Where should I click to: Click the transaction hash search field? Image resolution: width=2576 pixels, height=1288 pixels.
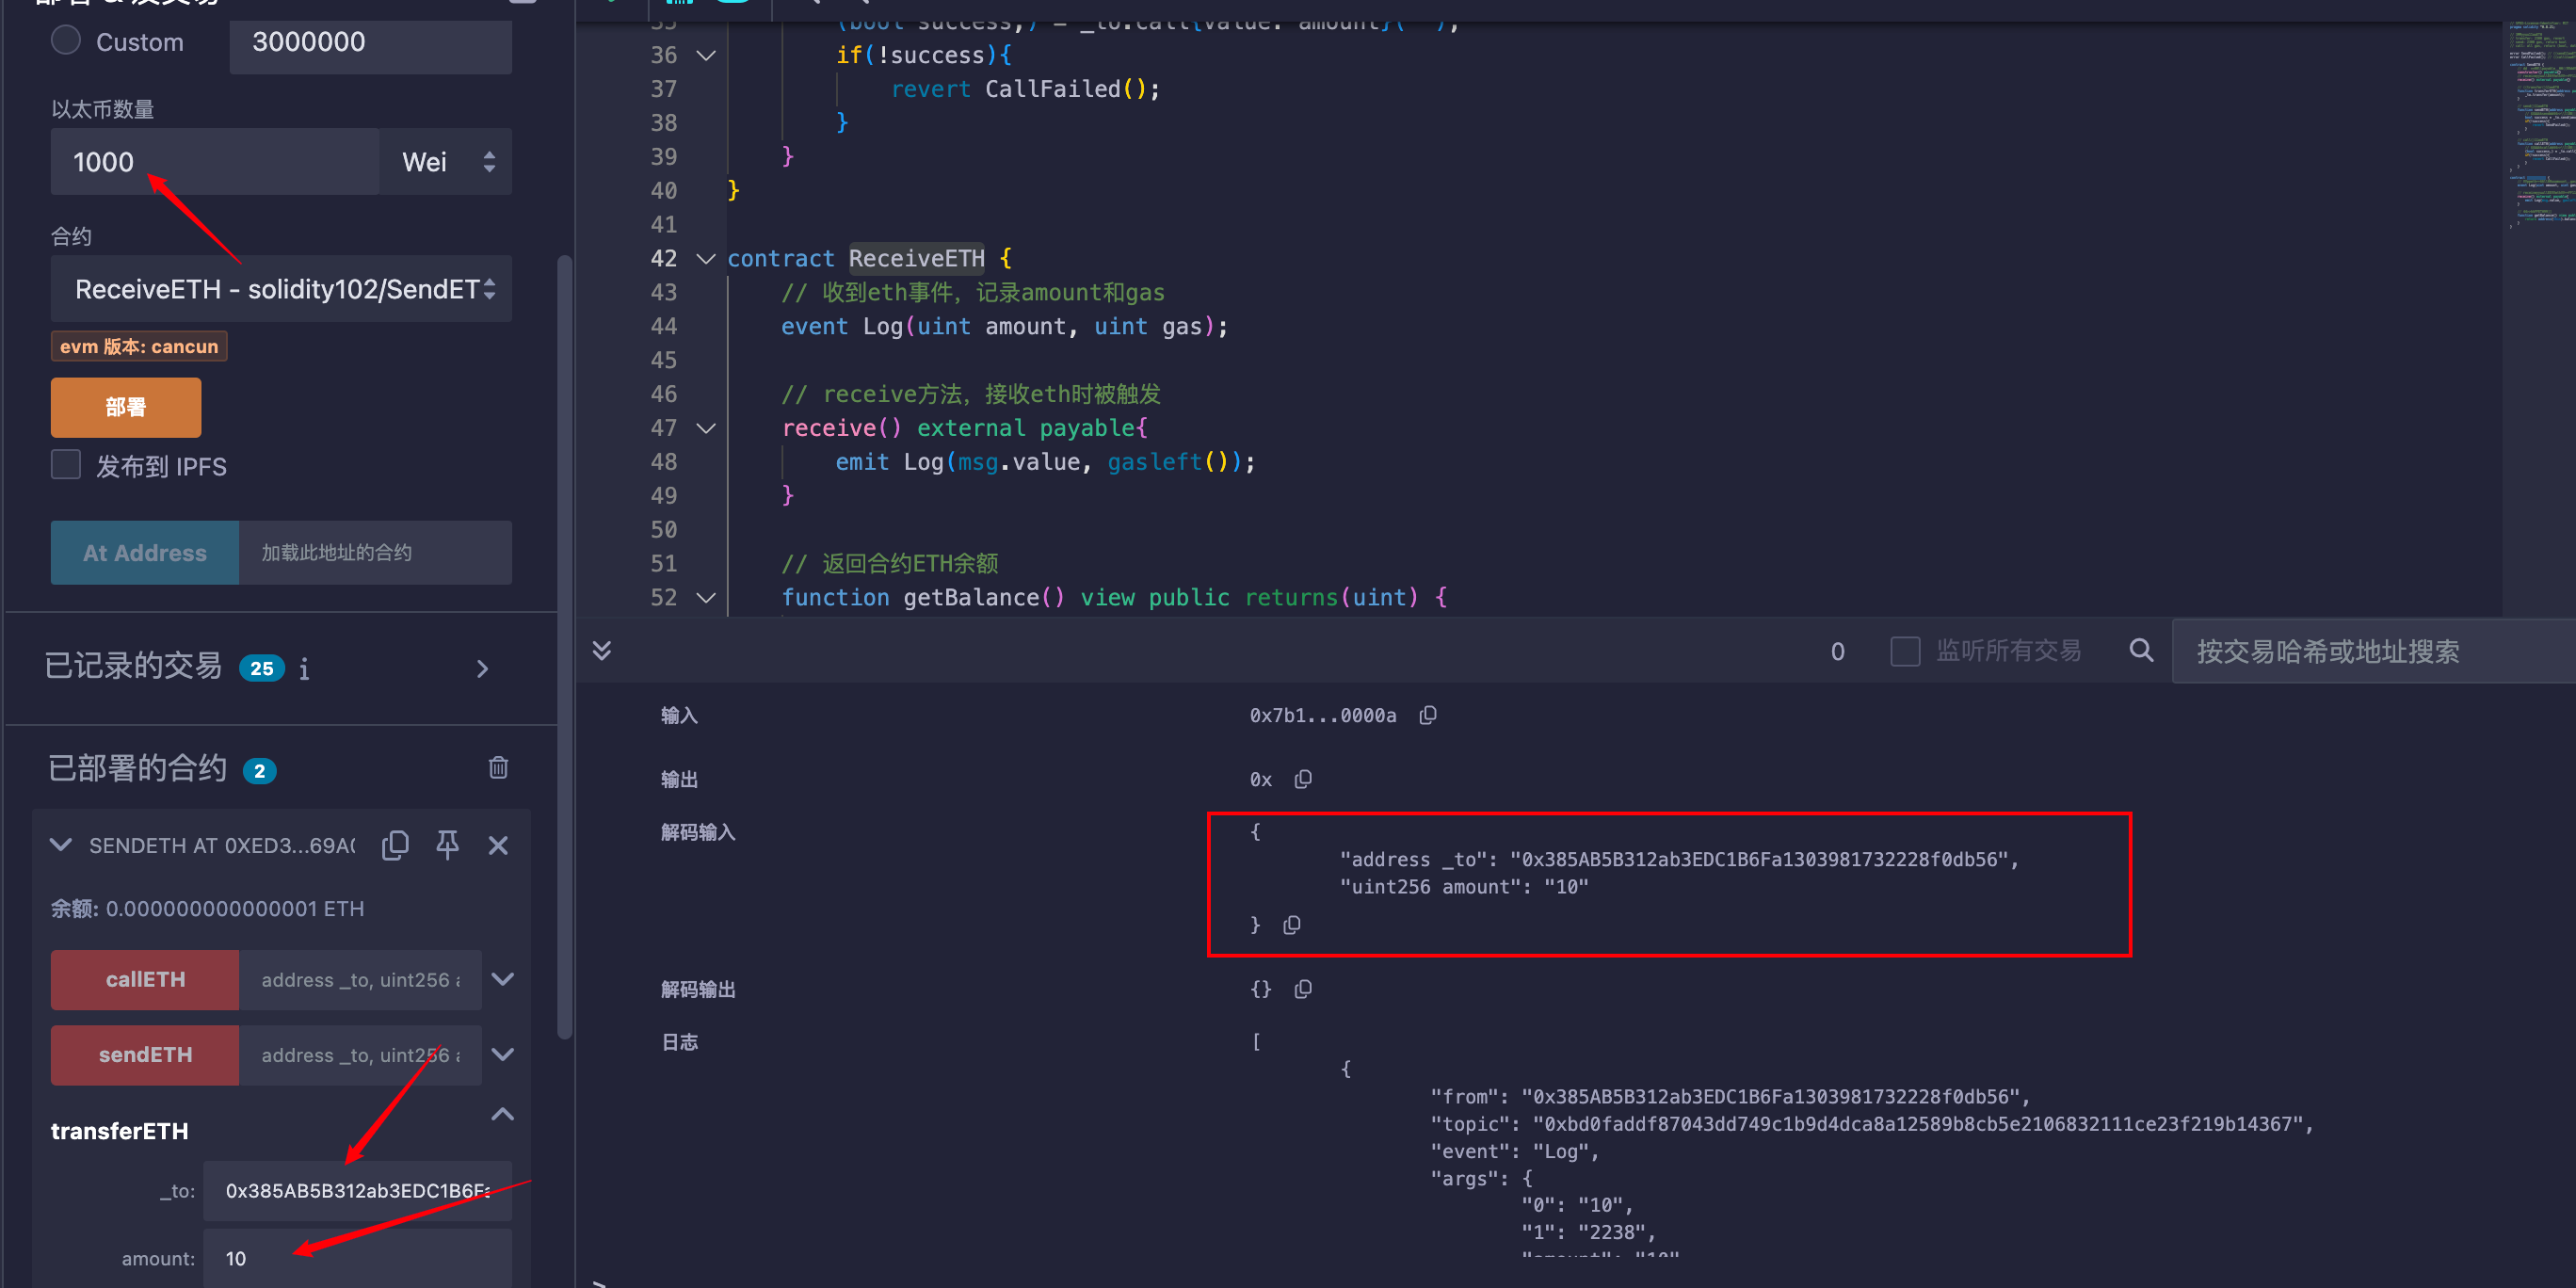click(2373, 651)
